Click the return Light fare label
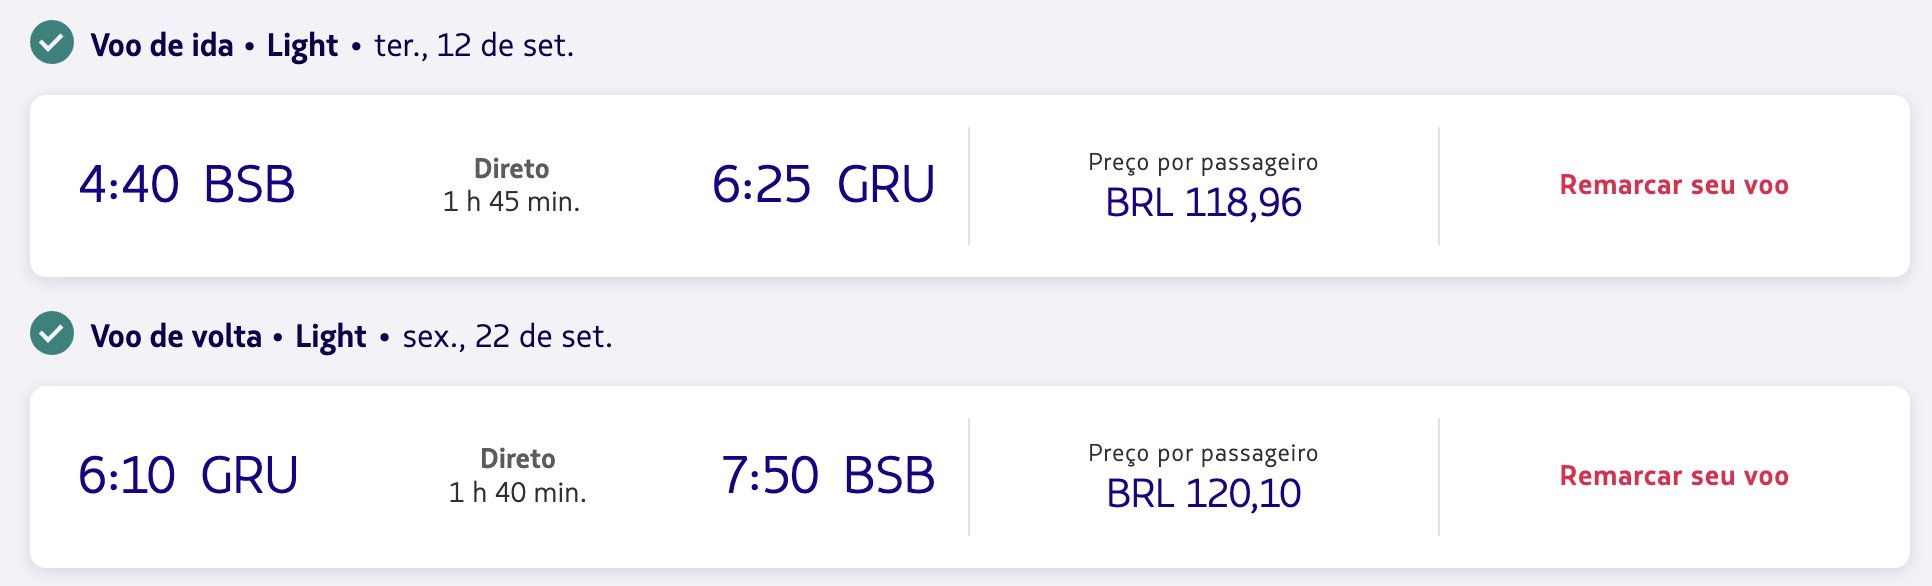This screenshot has height=586, width=1932. [x=331, y=337]
